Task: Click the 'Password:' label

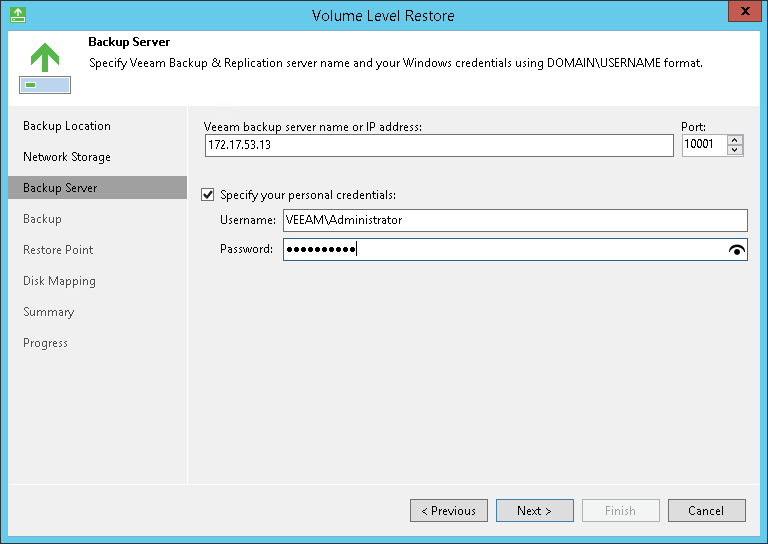Action: (x=246, y=249)
